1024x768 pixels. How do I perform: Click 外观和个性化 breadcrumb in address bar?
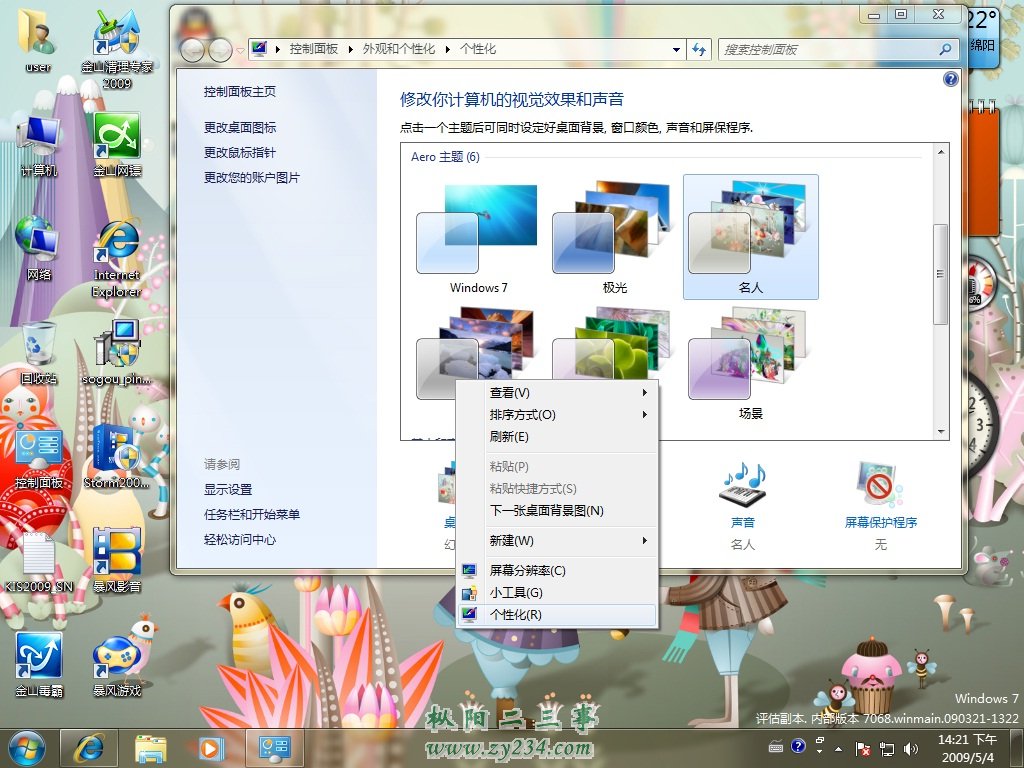398,49
